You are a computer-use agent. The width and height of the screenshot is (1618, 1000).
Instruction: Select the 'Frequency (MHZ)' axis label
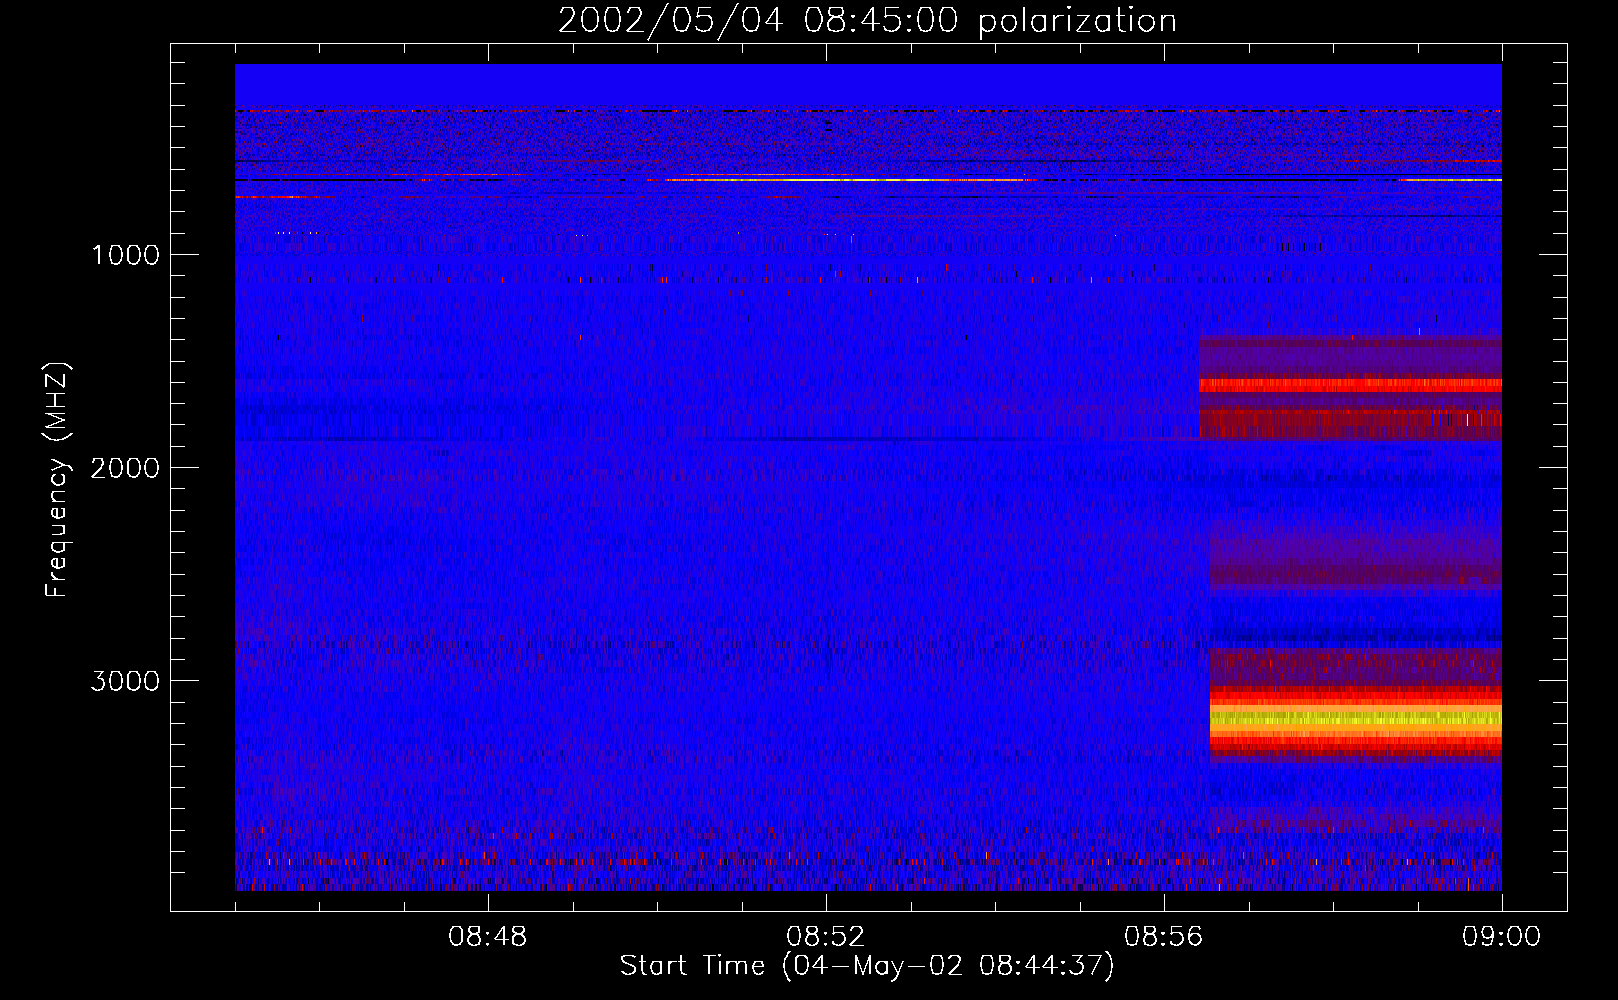[57, 480]
